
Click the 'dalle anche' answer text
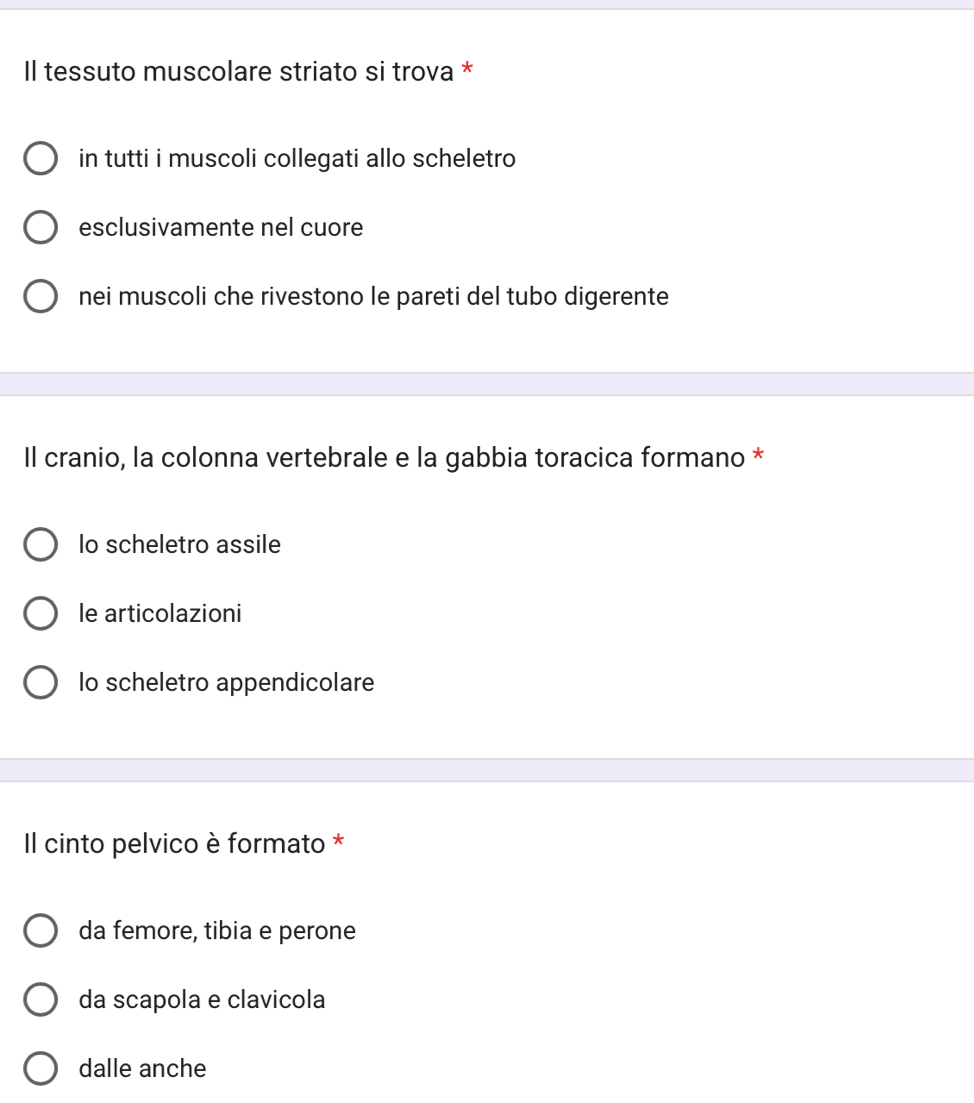[x=143, y=1069]
